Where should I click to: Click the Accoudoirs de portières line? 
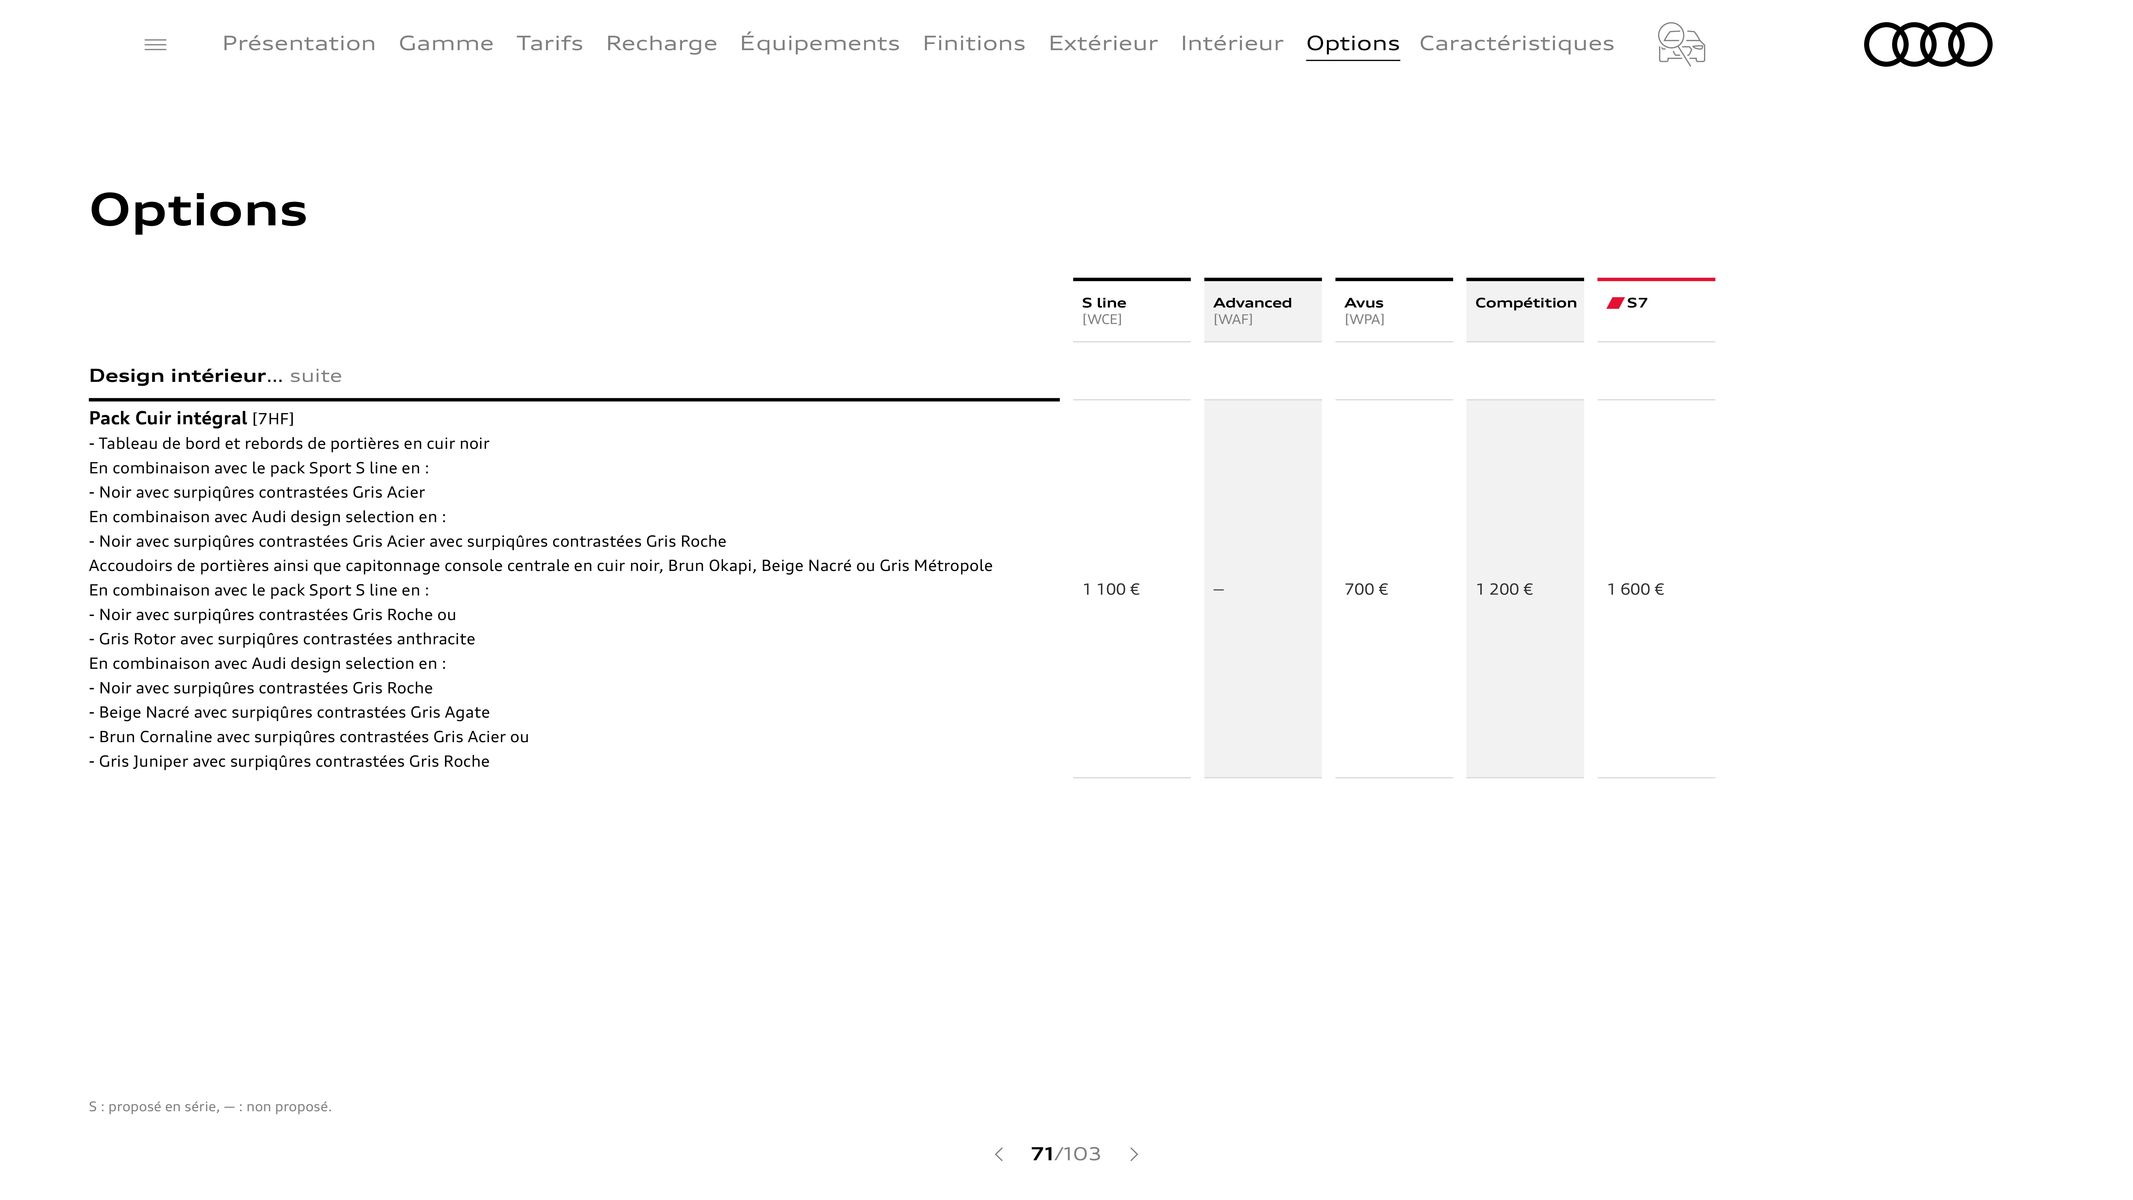pos(541,566)
